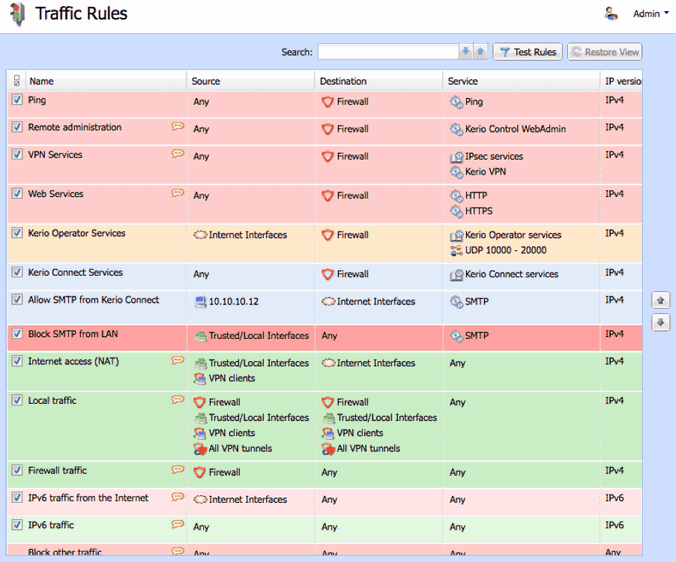This screenshot has height=562, width=676.
Task: Sort by the Name column header
Action: (x=106, y=81)
